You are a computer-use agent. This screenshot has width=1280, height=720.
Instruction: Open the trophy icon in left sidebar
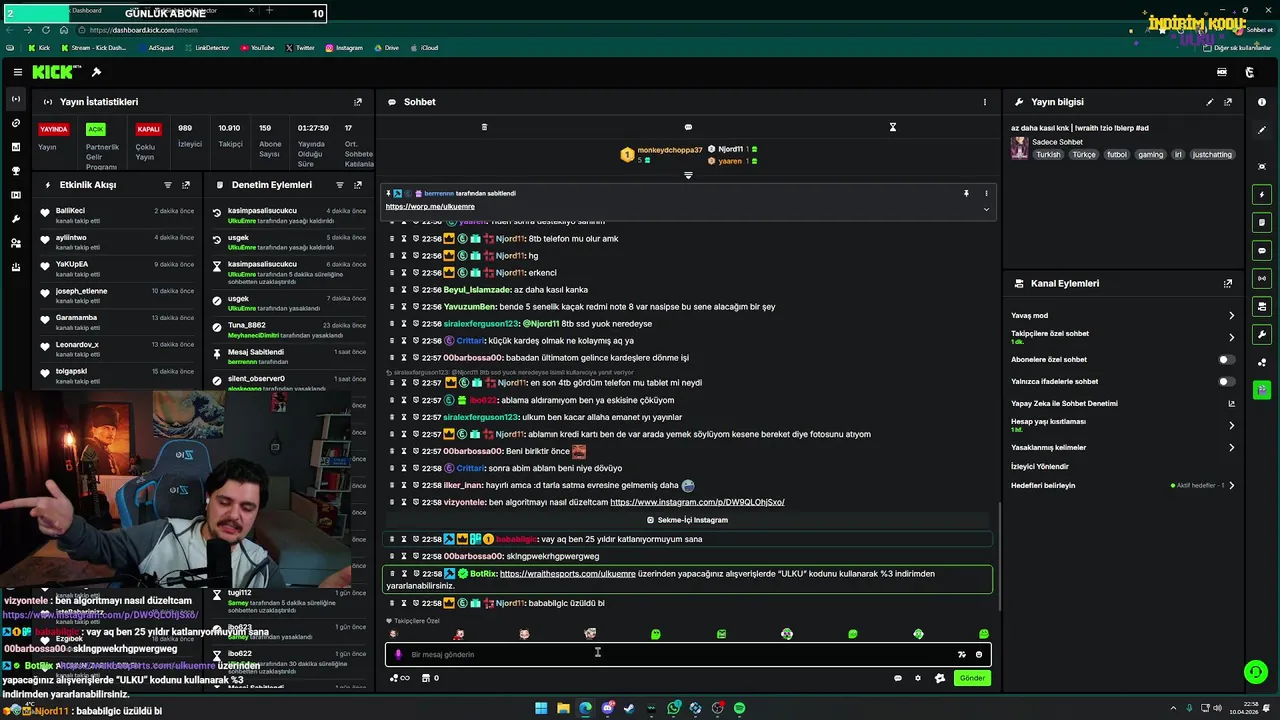tap(15, 171)
